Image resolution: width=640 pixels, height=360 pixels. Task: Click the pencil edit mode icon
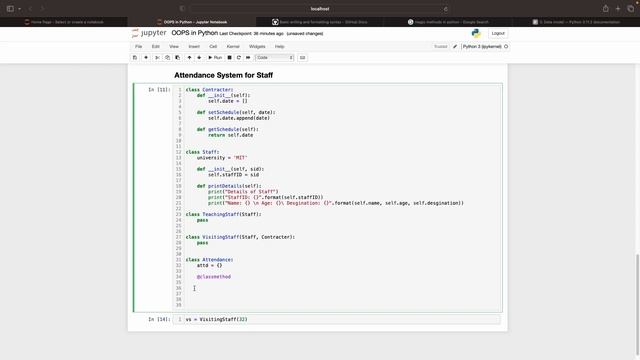[x=455, y=47]
